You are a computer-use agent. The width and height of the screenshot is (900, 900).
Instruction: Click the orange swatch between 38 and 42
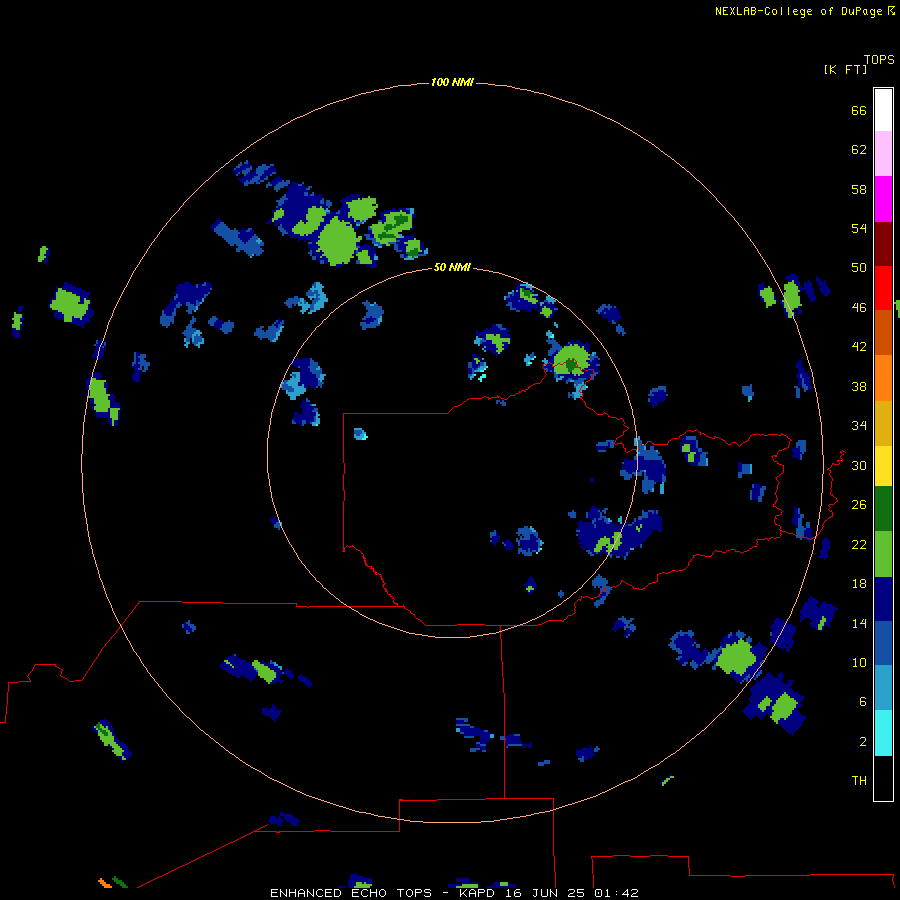(x=883, y=378)
